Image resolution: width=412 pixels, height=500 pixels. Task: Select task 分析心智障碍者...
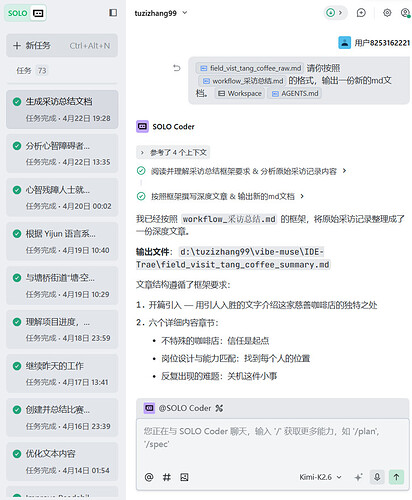click(x=62, y=153)
